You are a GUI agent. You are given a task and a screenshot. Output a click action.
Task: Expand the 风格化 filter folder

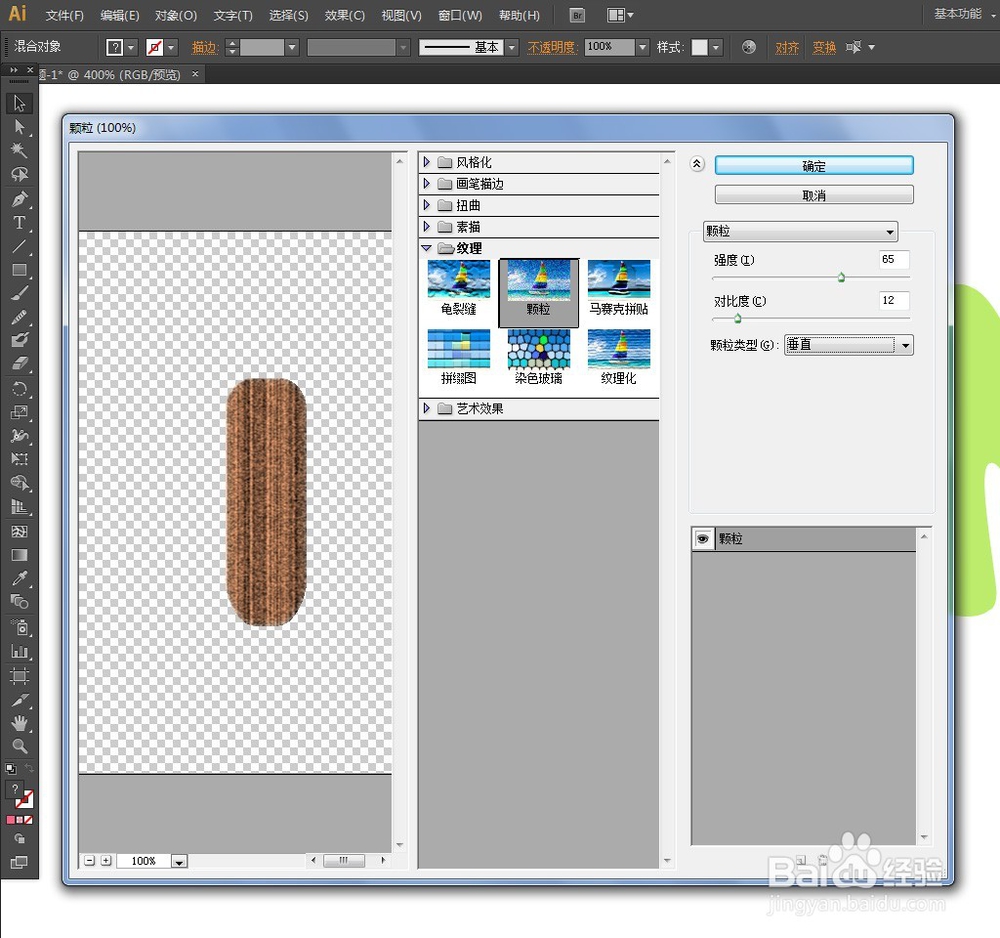click(427, 162)
